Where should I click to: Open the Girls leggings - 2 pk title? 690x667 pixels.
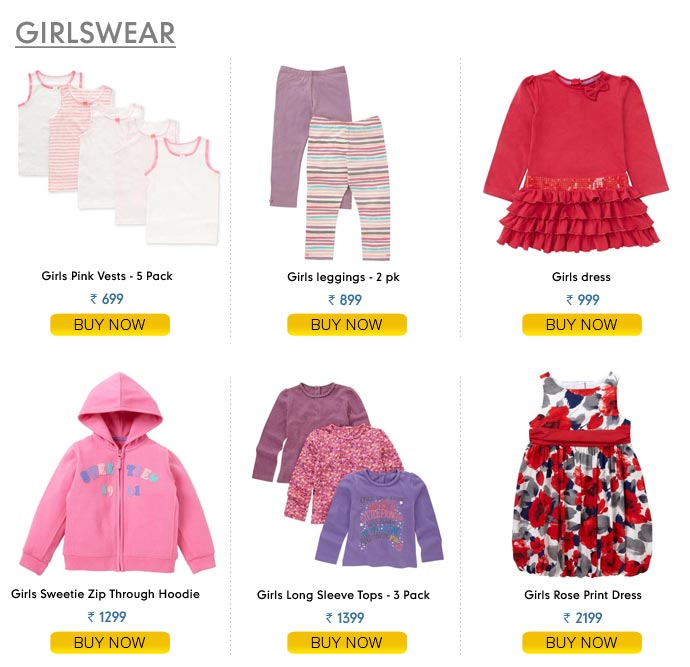coord(343,277)
